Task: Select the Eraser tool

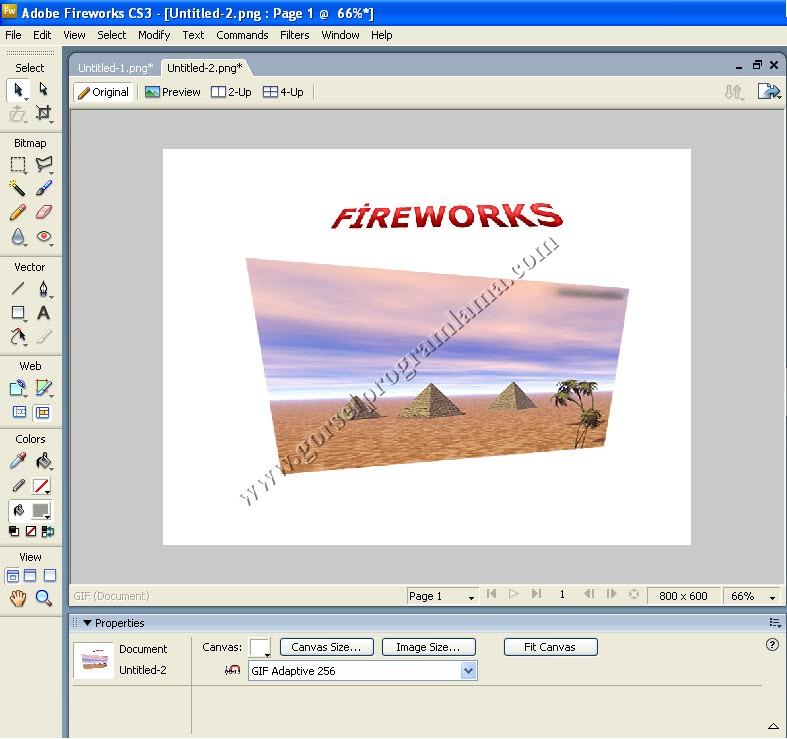Action: [x=43, y=212]
